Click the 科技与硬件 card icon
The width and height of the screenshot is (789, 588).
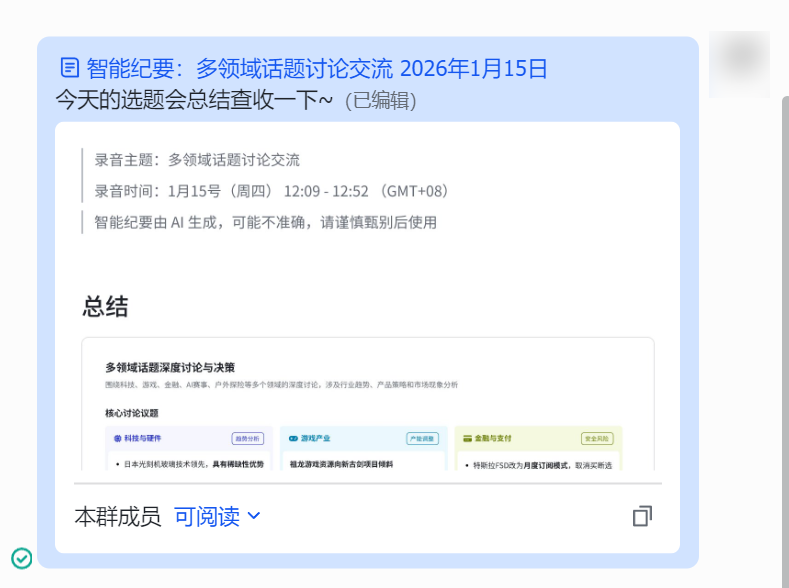117,439
